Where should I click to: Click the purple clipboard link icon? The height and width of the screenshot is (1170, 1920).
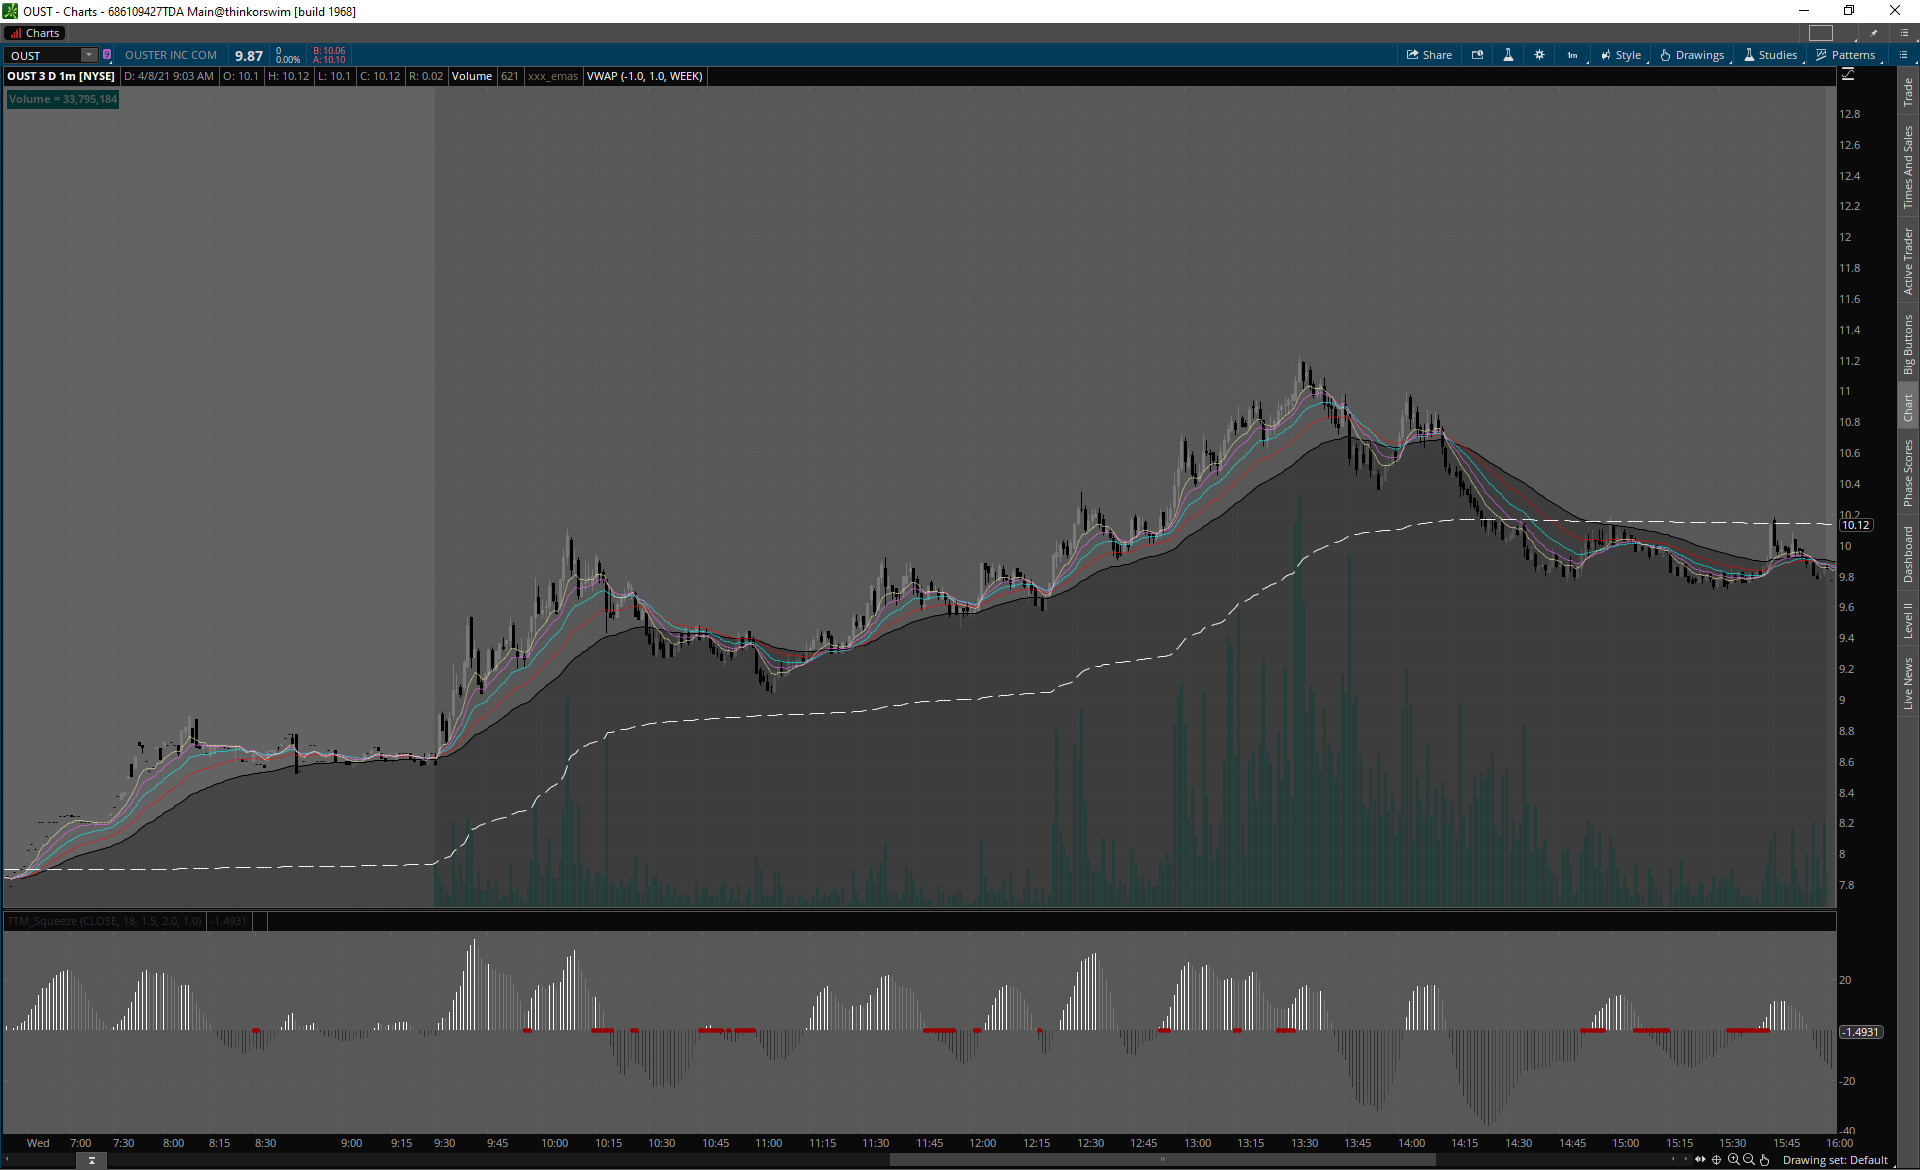pyautogui.click(x=107, y=55)
